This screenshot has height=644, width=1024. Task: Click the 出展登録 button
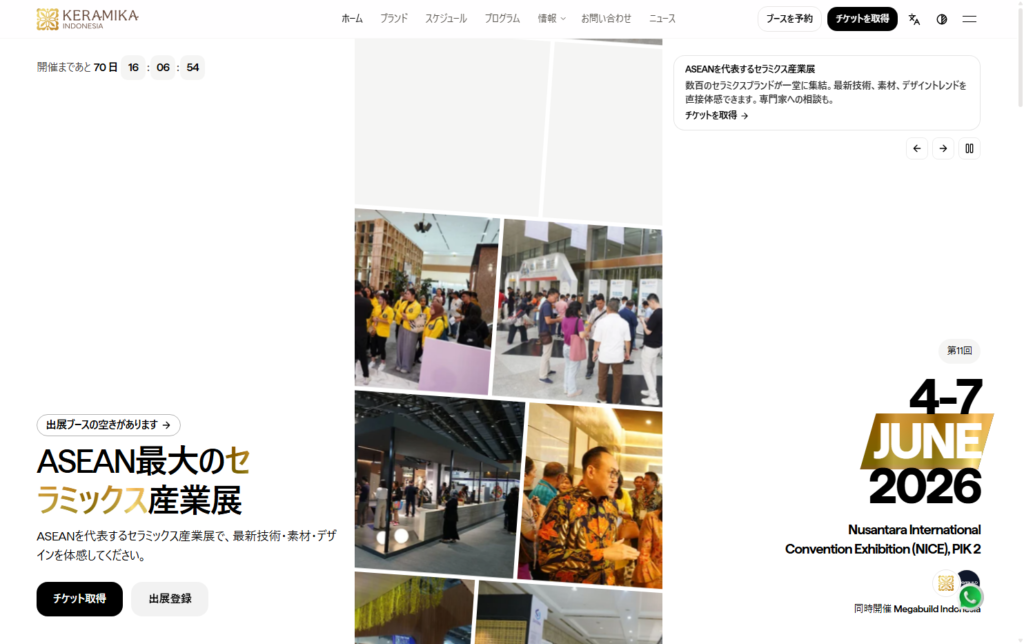click(170, 599)
